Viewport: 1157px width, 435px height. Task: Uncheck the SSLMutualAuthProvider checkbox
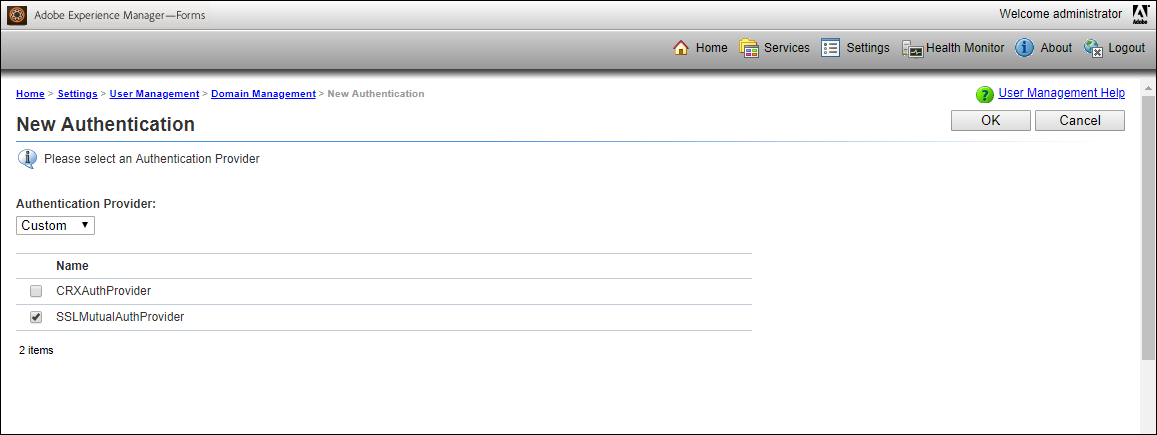coord(35,317)
